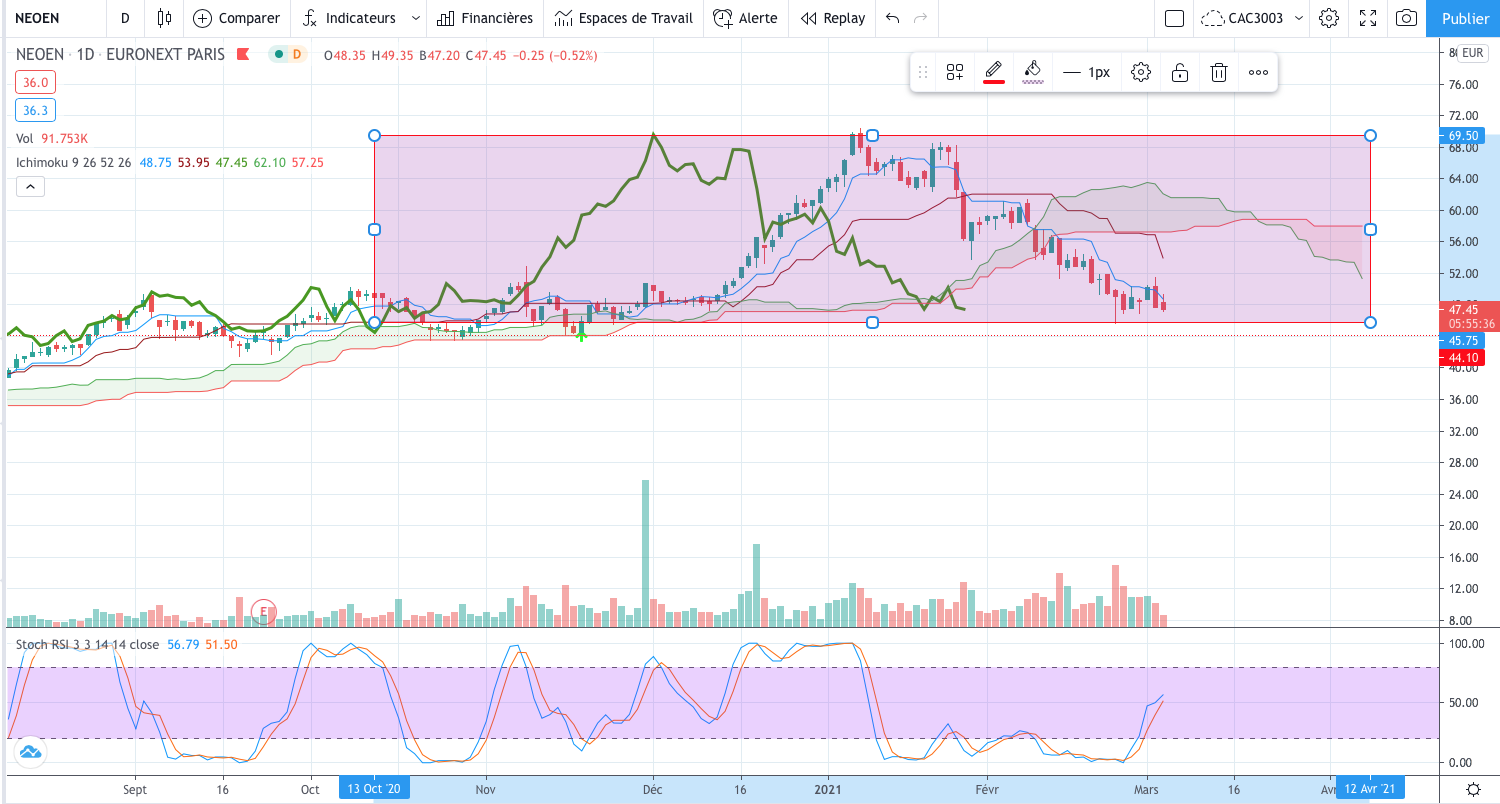1500x804 pixels.
Task: Open the Indicateurs fx menu
Action: [x=310, y=18]
